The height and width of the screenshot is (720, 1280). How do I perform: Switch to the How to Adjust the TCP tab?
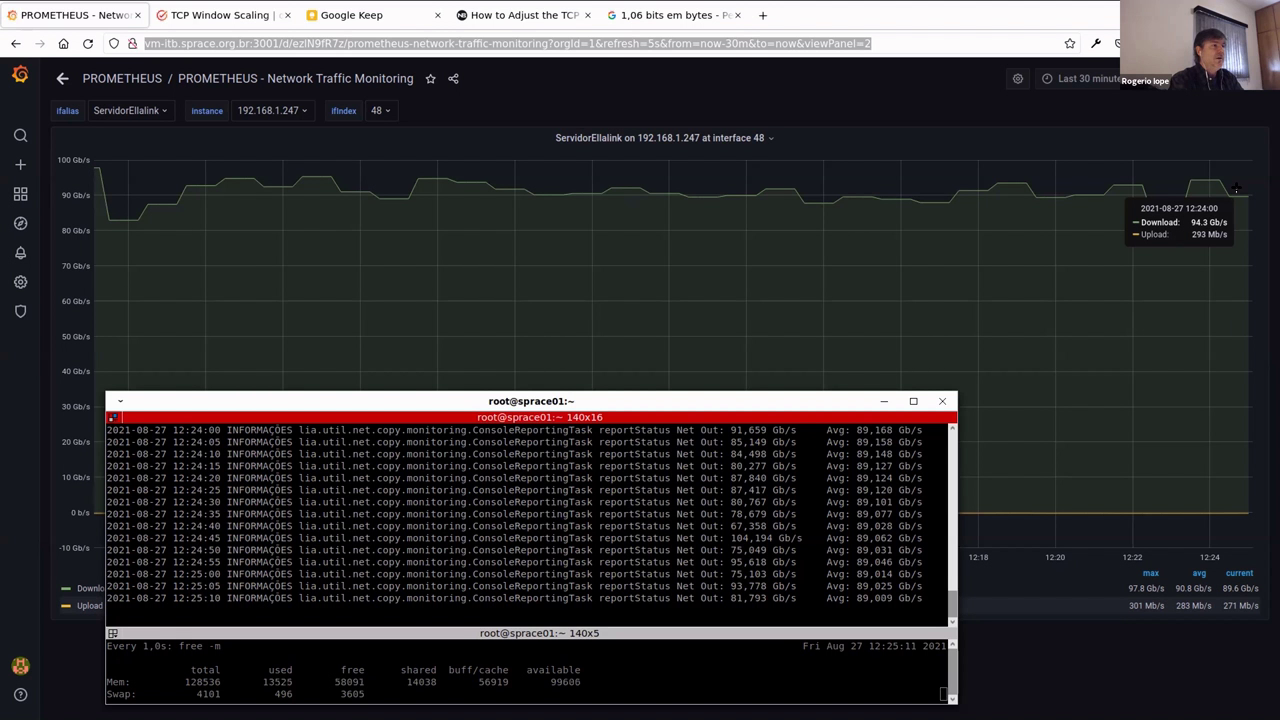(524, 15)
